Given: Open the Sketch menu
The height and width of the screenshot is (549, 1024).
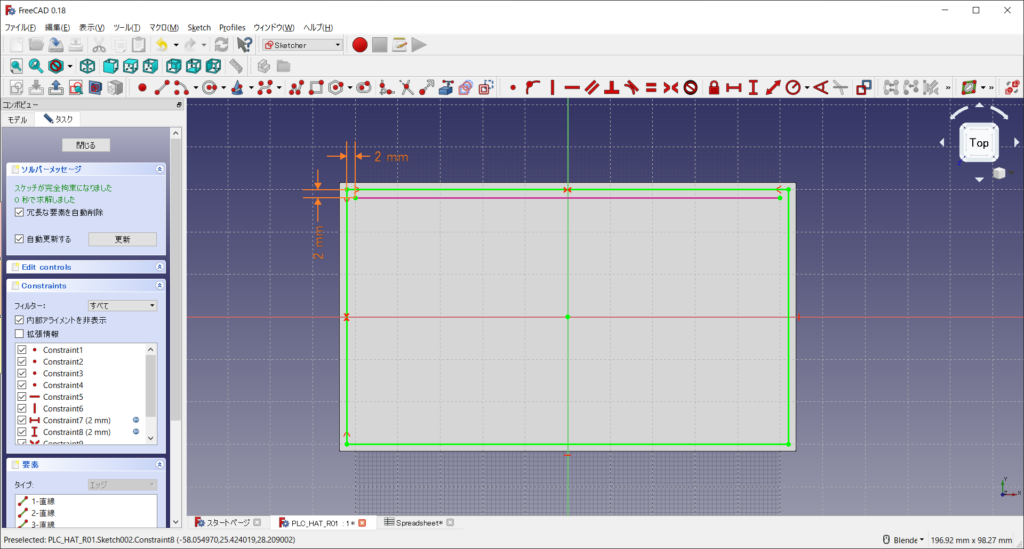Looking at the screenshot, I should click(x=199, y=27).
